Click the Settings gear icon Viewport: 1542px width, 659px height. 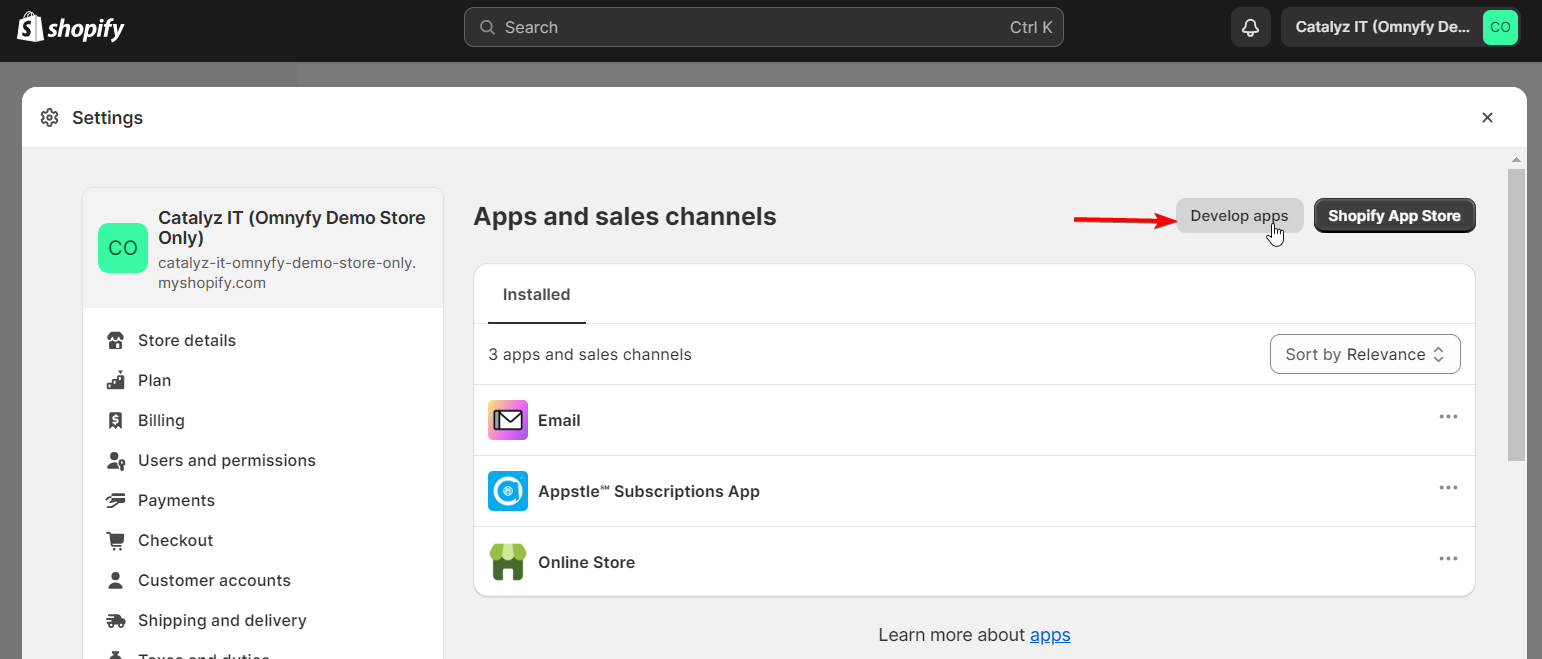click(x=49, y=118)
